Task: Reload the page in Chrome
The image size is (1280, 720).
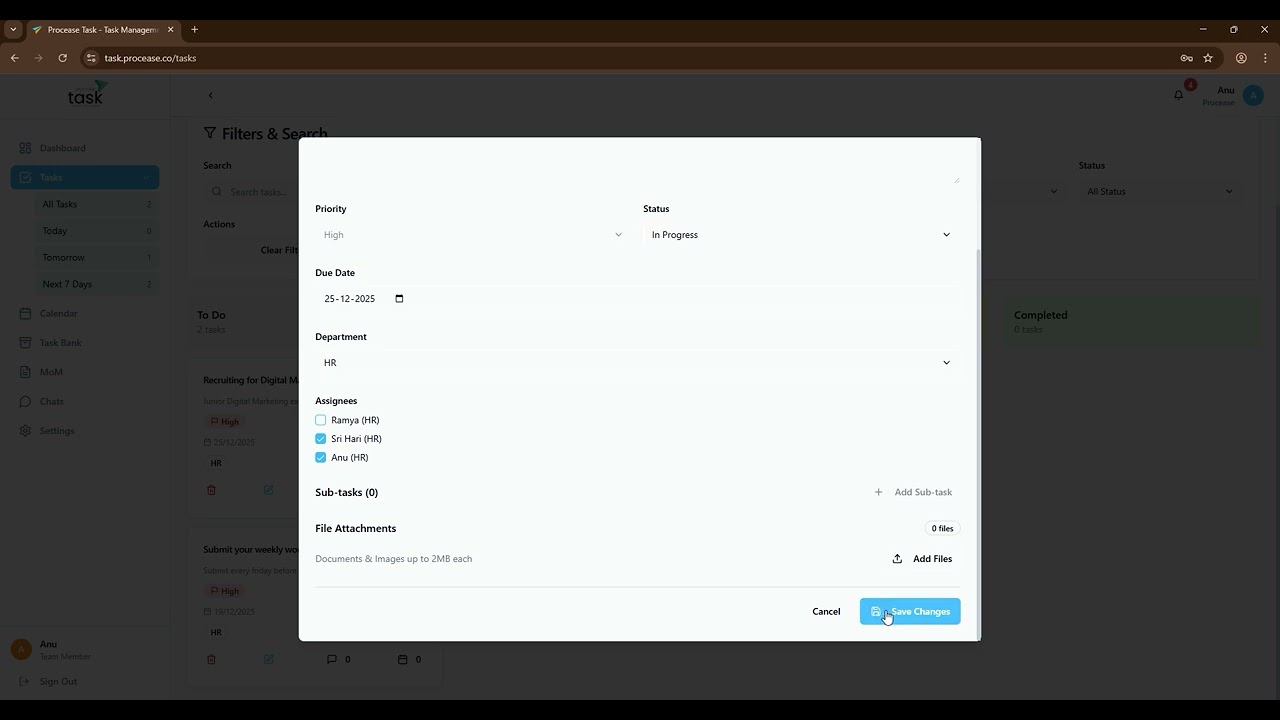Action: tap(63, 58)
